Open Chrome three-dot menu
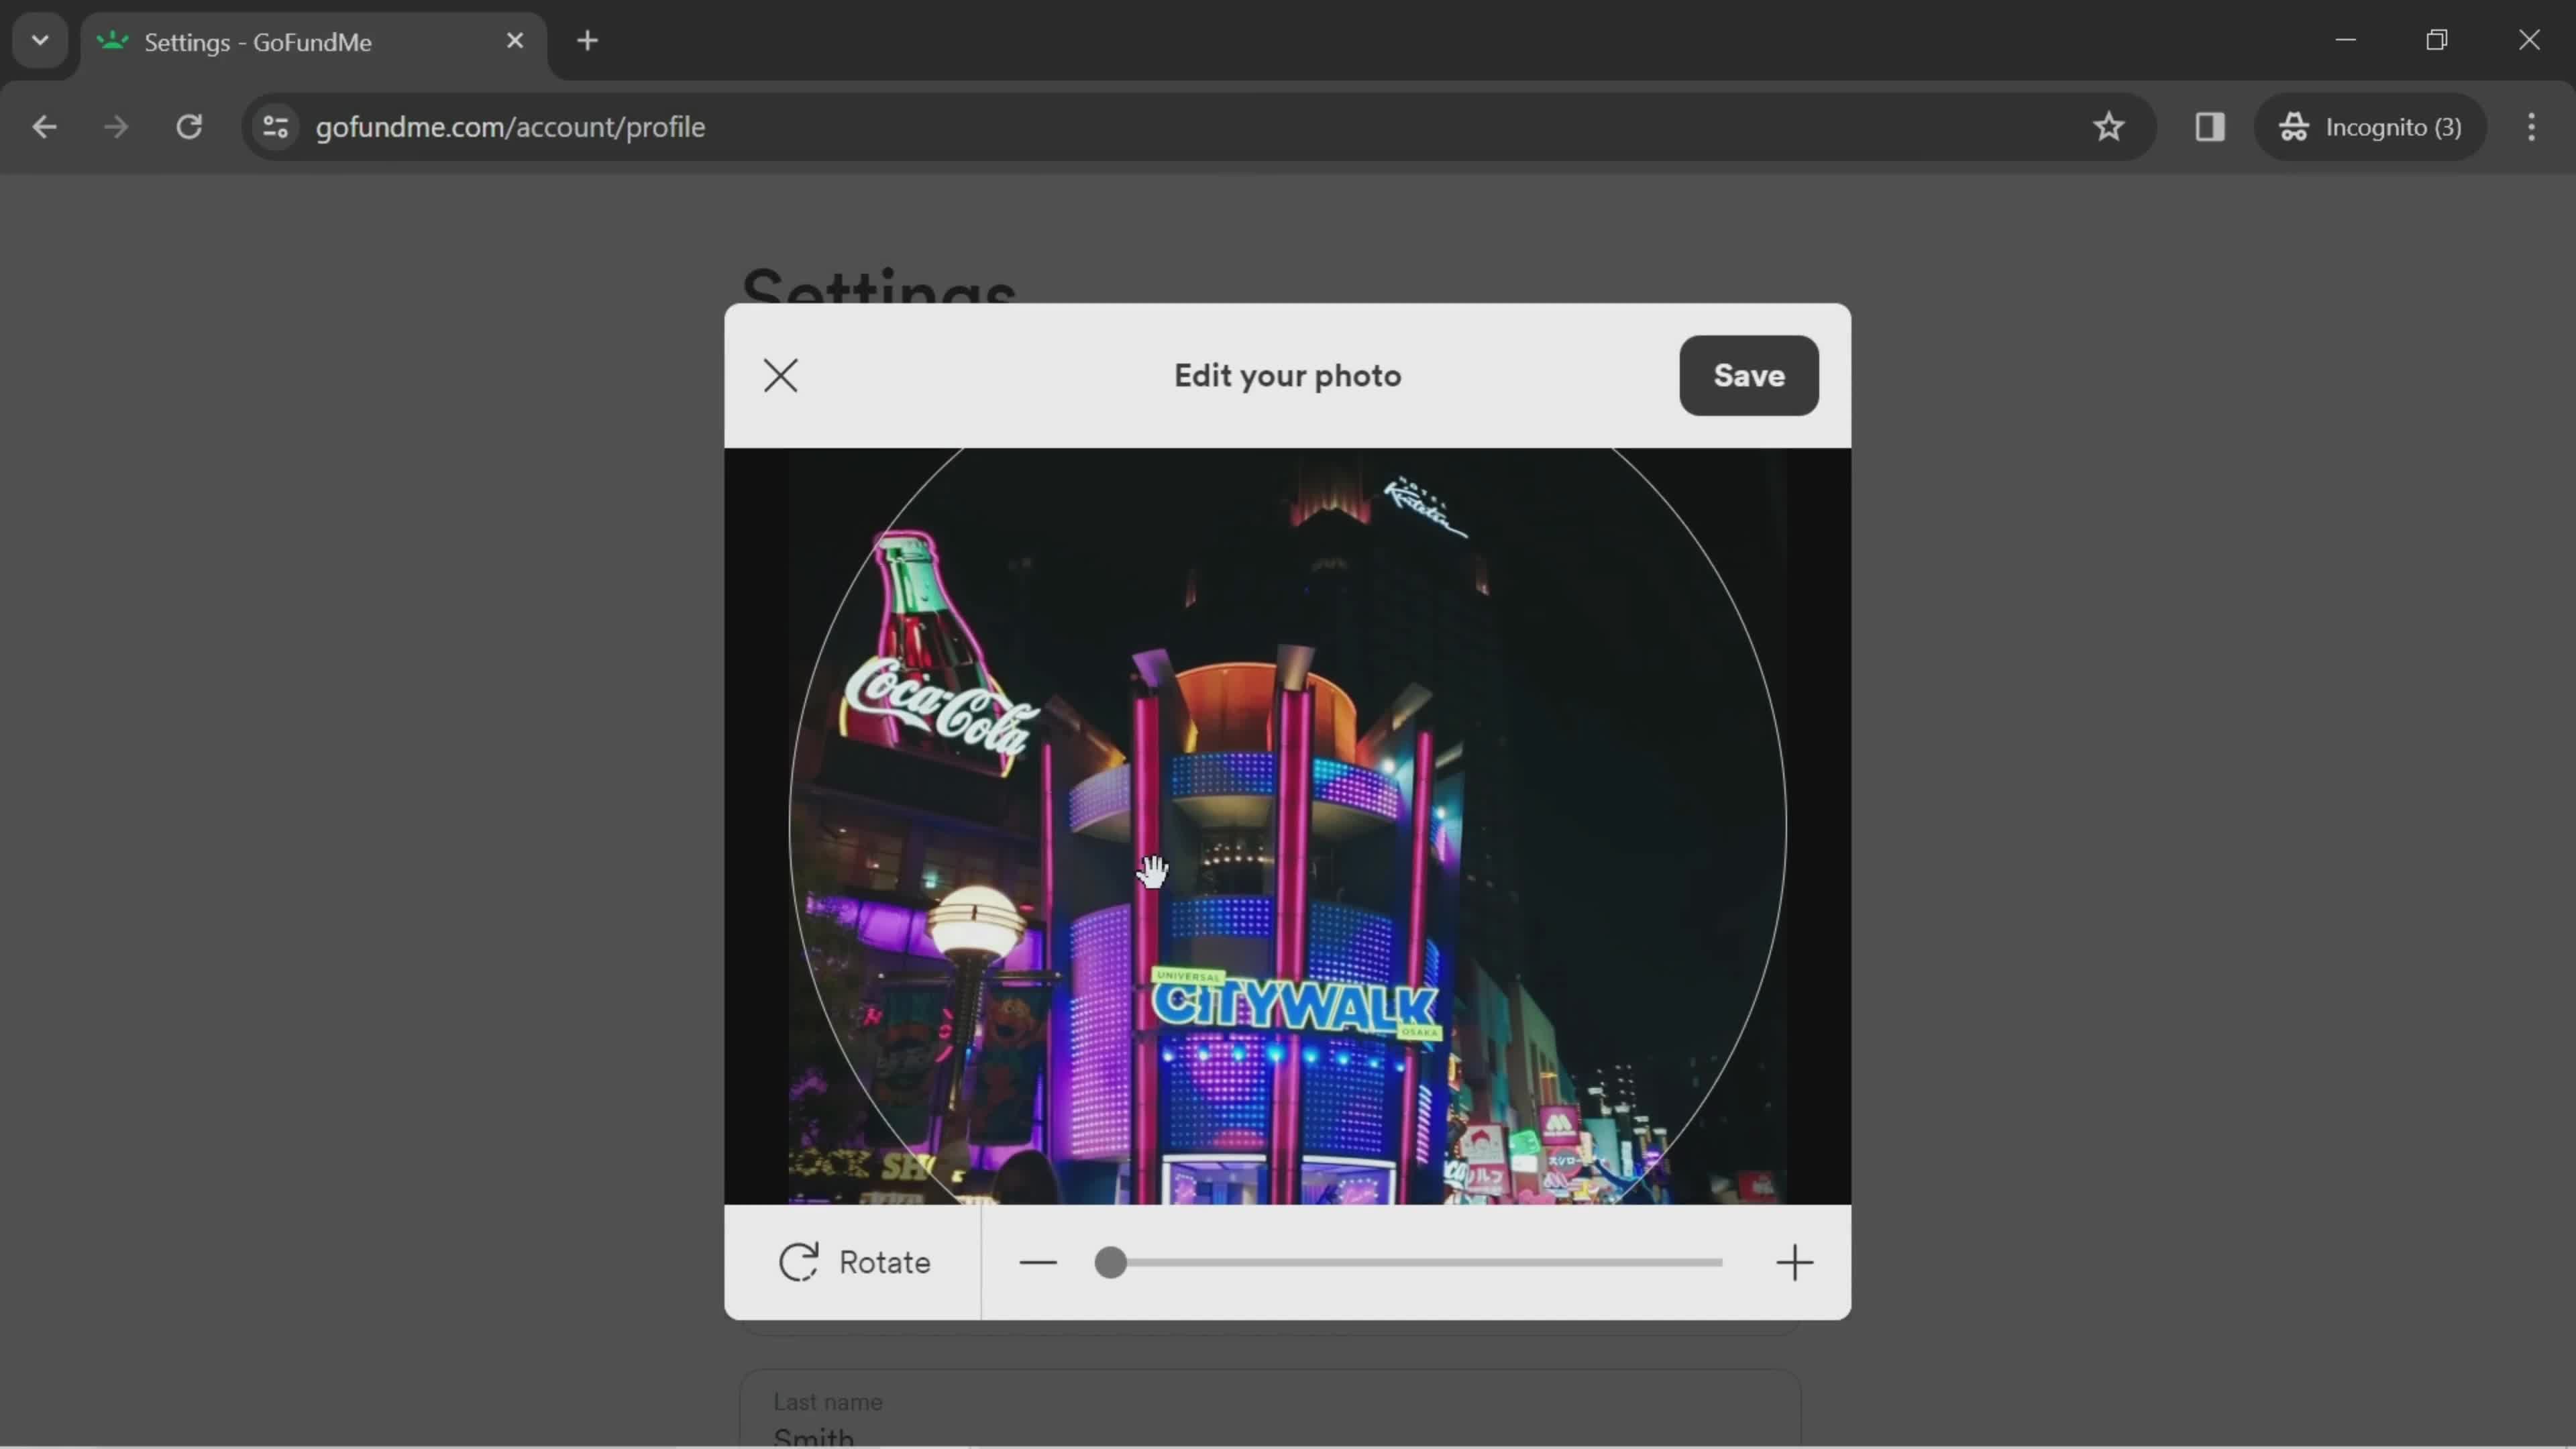Screen dimensions: 2576x1449 (x=2531, y=127)
